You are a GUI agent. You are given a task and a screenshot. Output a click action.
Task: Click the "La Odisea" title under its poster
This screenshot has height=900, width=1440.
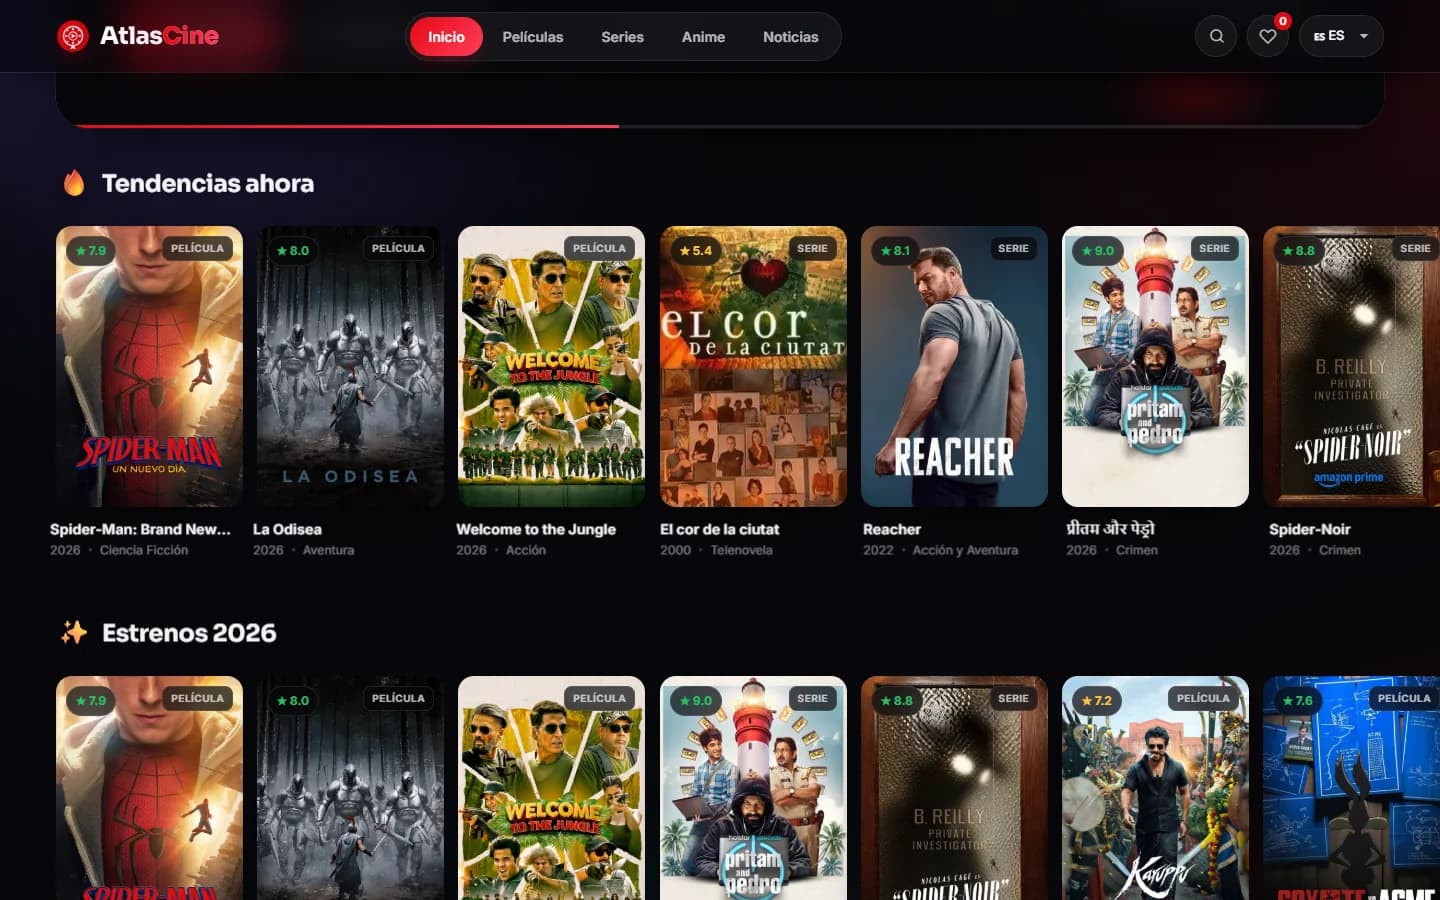[287, 529]
